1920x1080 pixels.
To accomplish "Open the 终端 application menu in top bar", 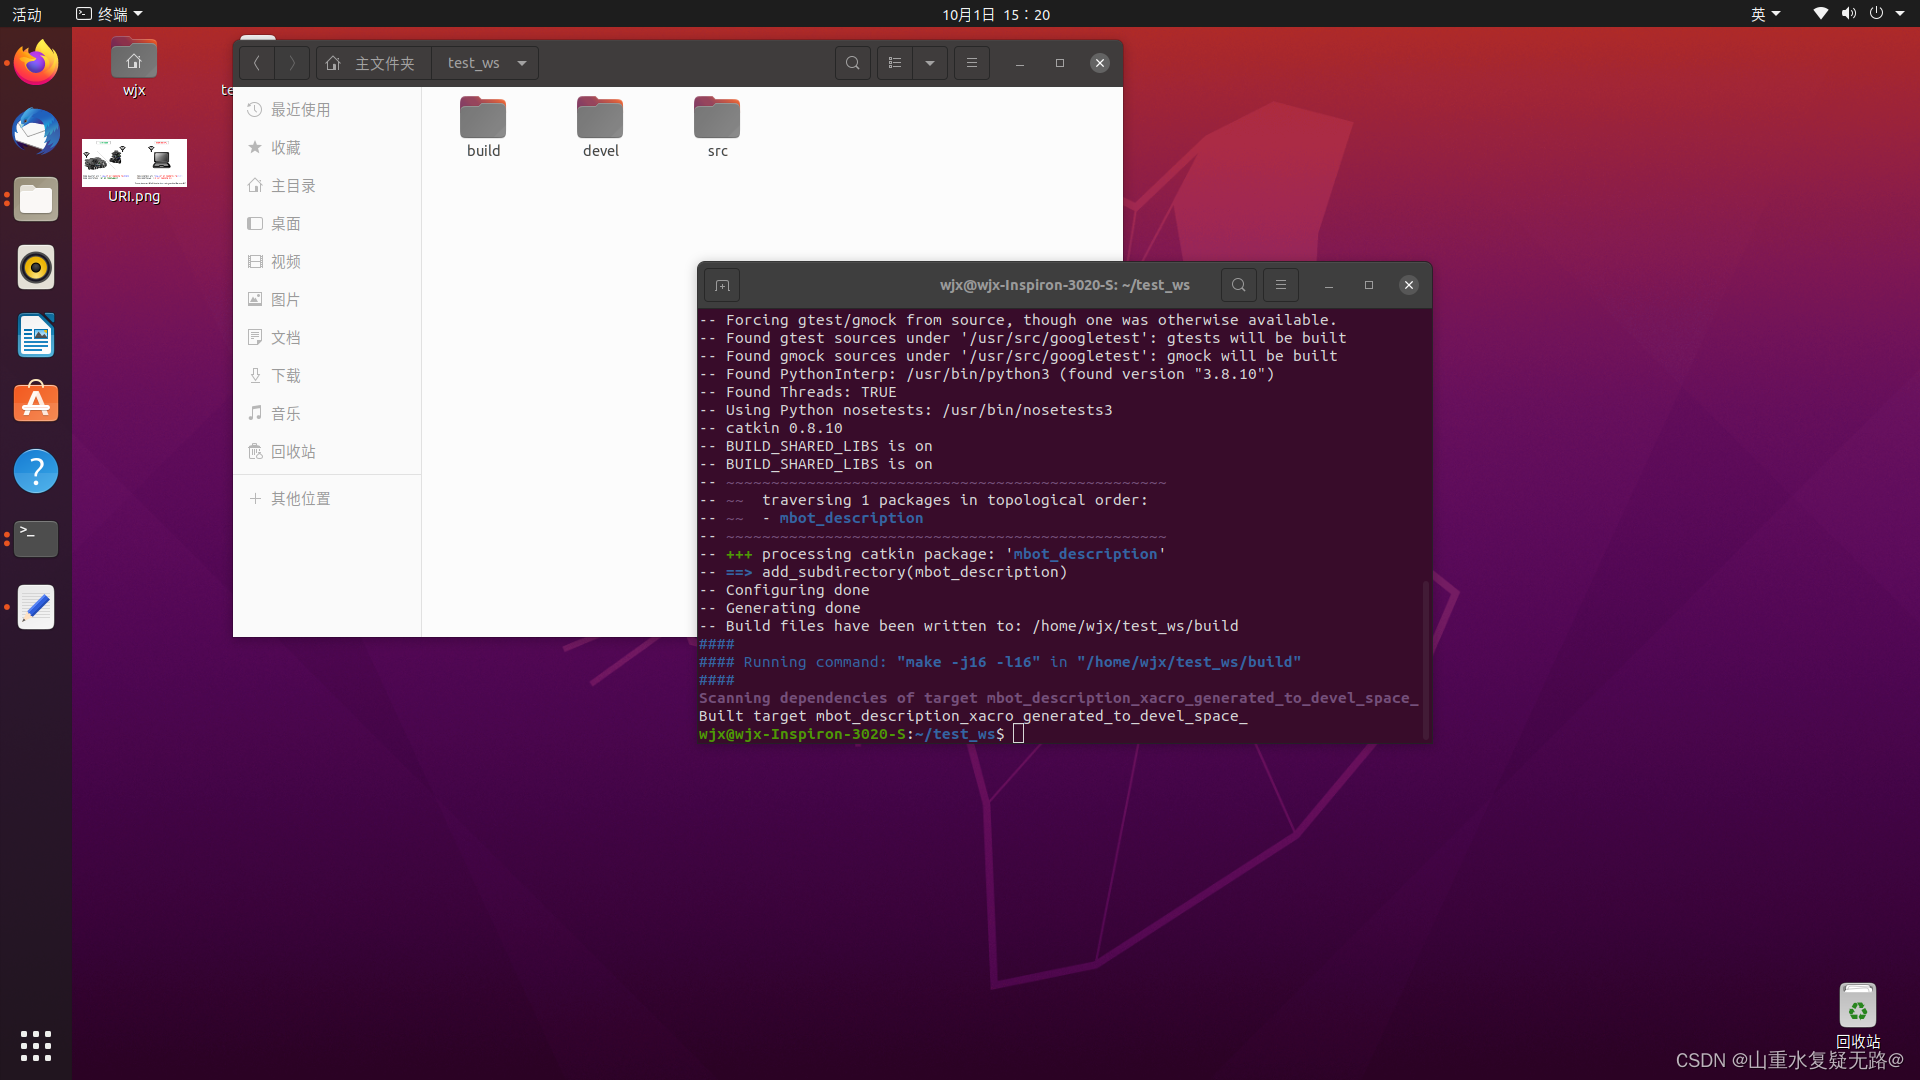I will tap(110, 14).
